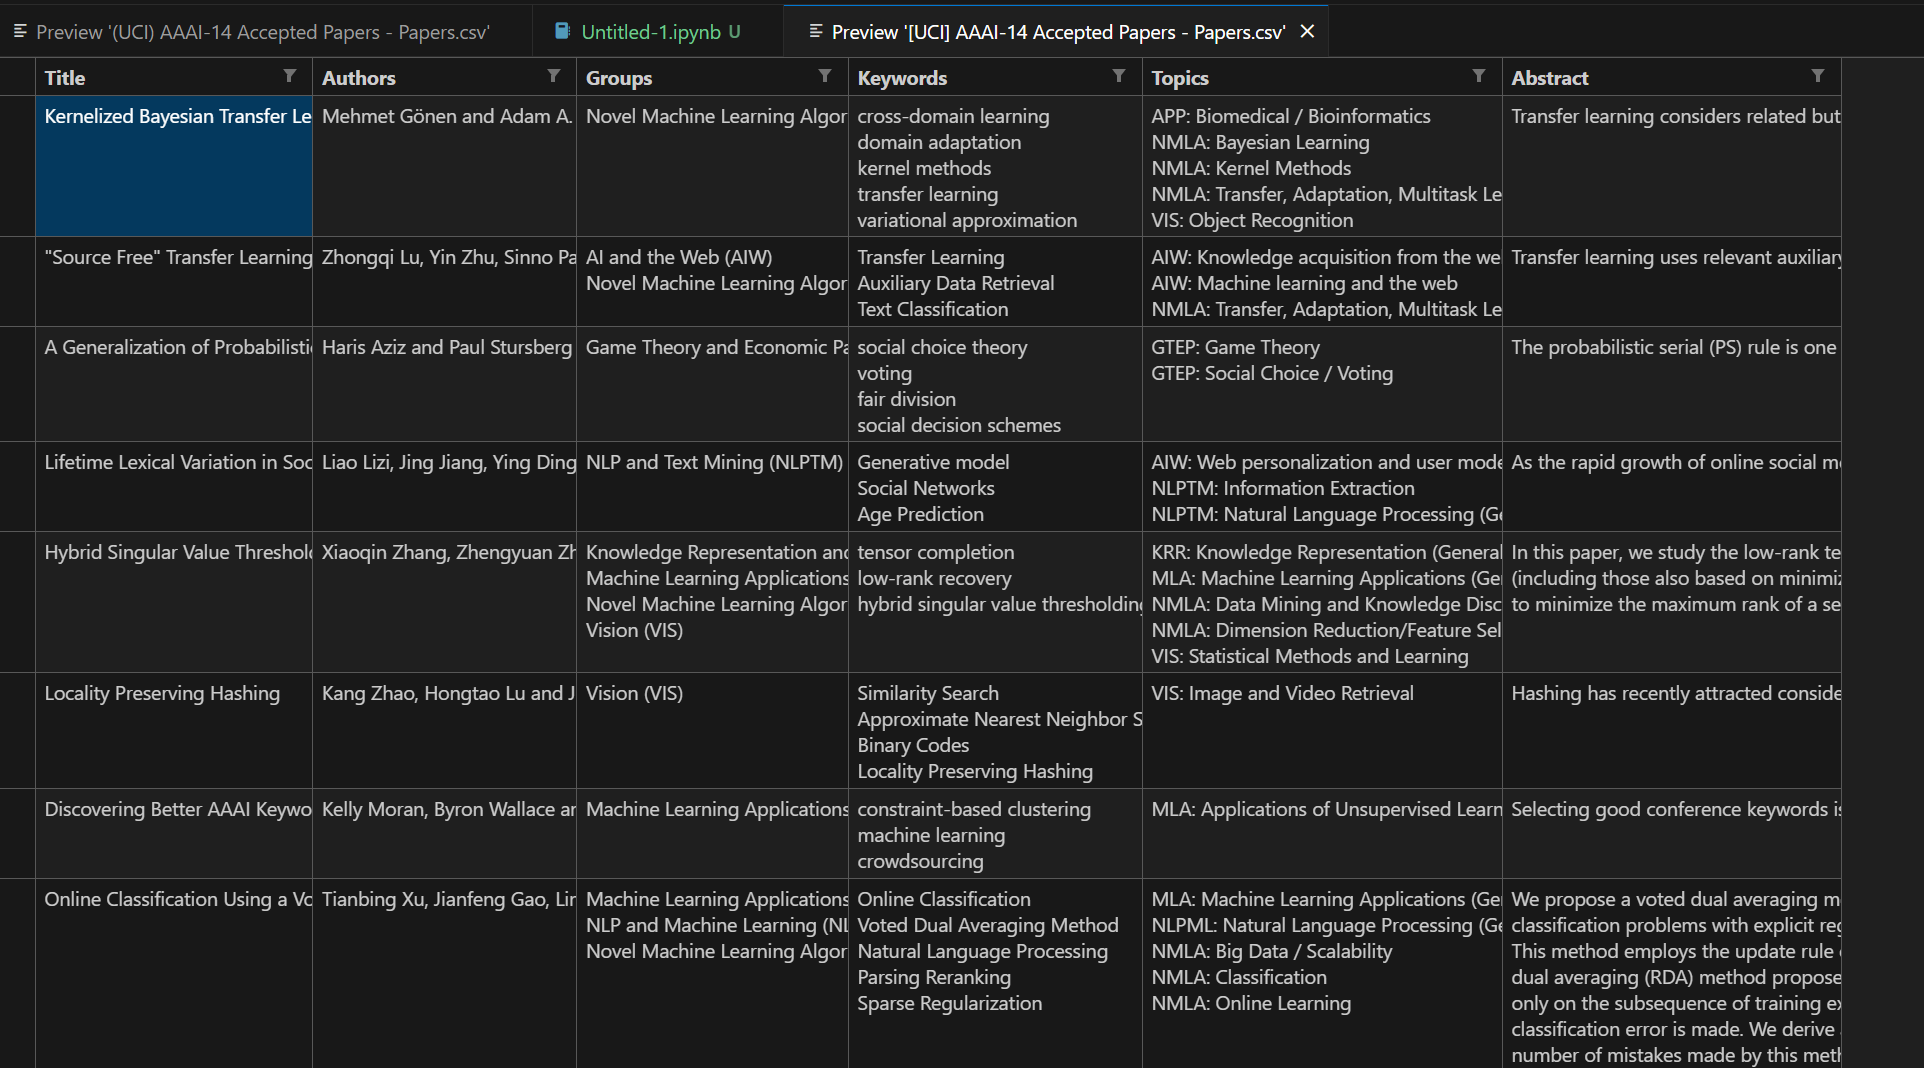
Task: Click keyword 'Age Prediction'
Action: click(920, 514)
